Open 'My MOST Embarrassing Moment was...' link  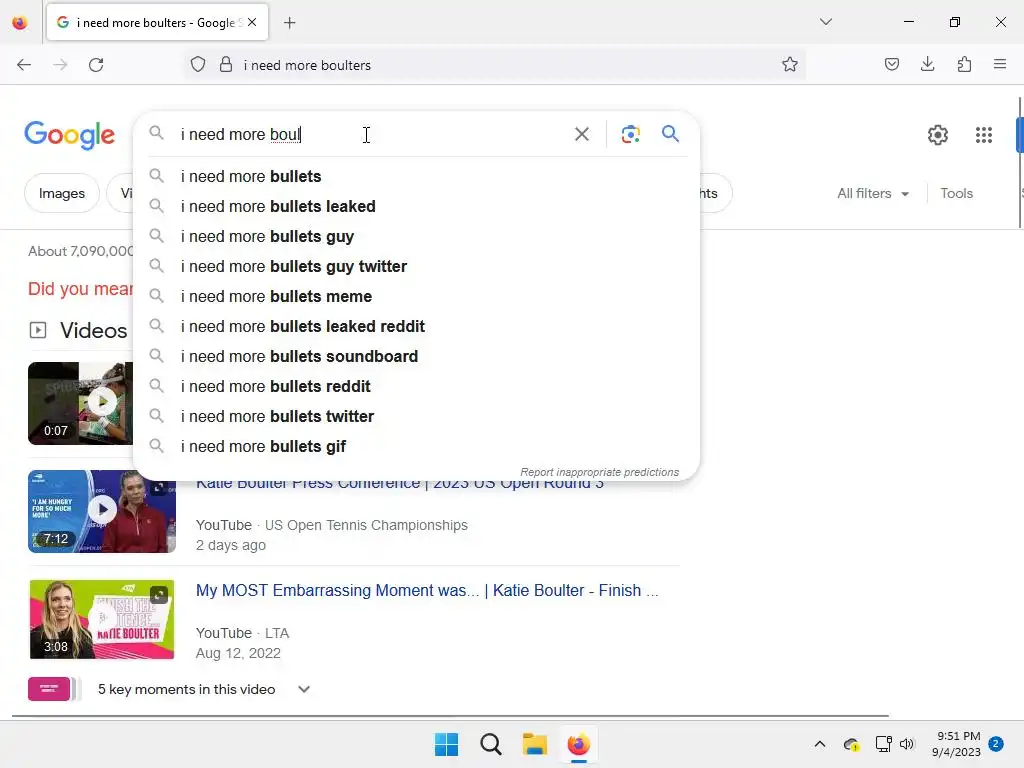[427, 590]
